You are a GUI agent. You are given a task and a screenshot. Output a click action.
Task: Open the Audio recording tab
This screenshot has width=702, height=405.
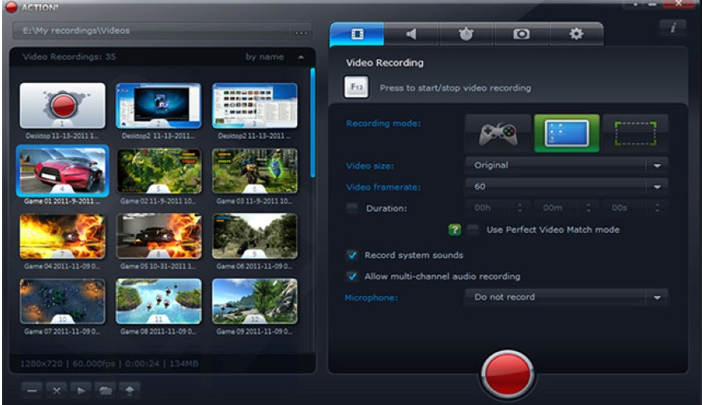pyautogui.click(x=412, y=33)
